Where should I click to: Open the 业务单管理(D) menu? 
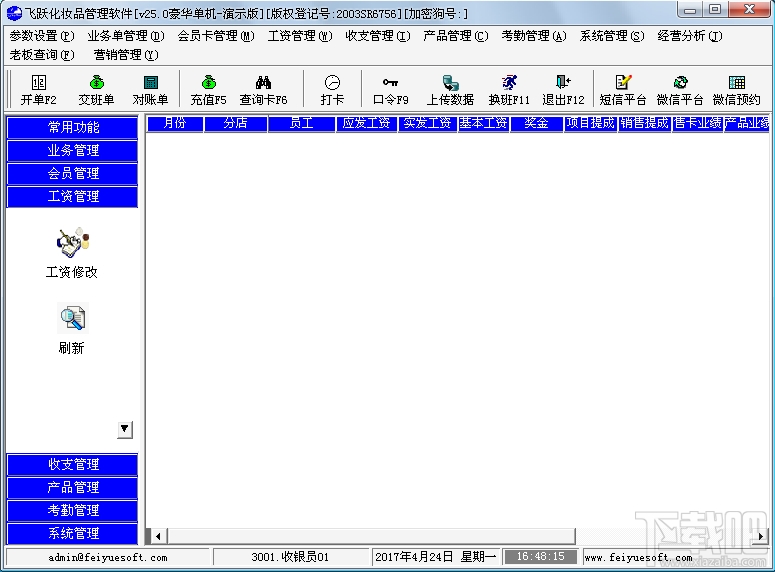(x=126, y=36)
